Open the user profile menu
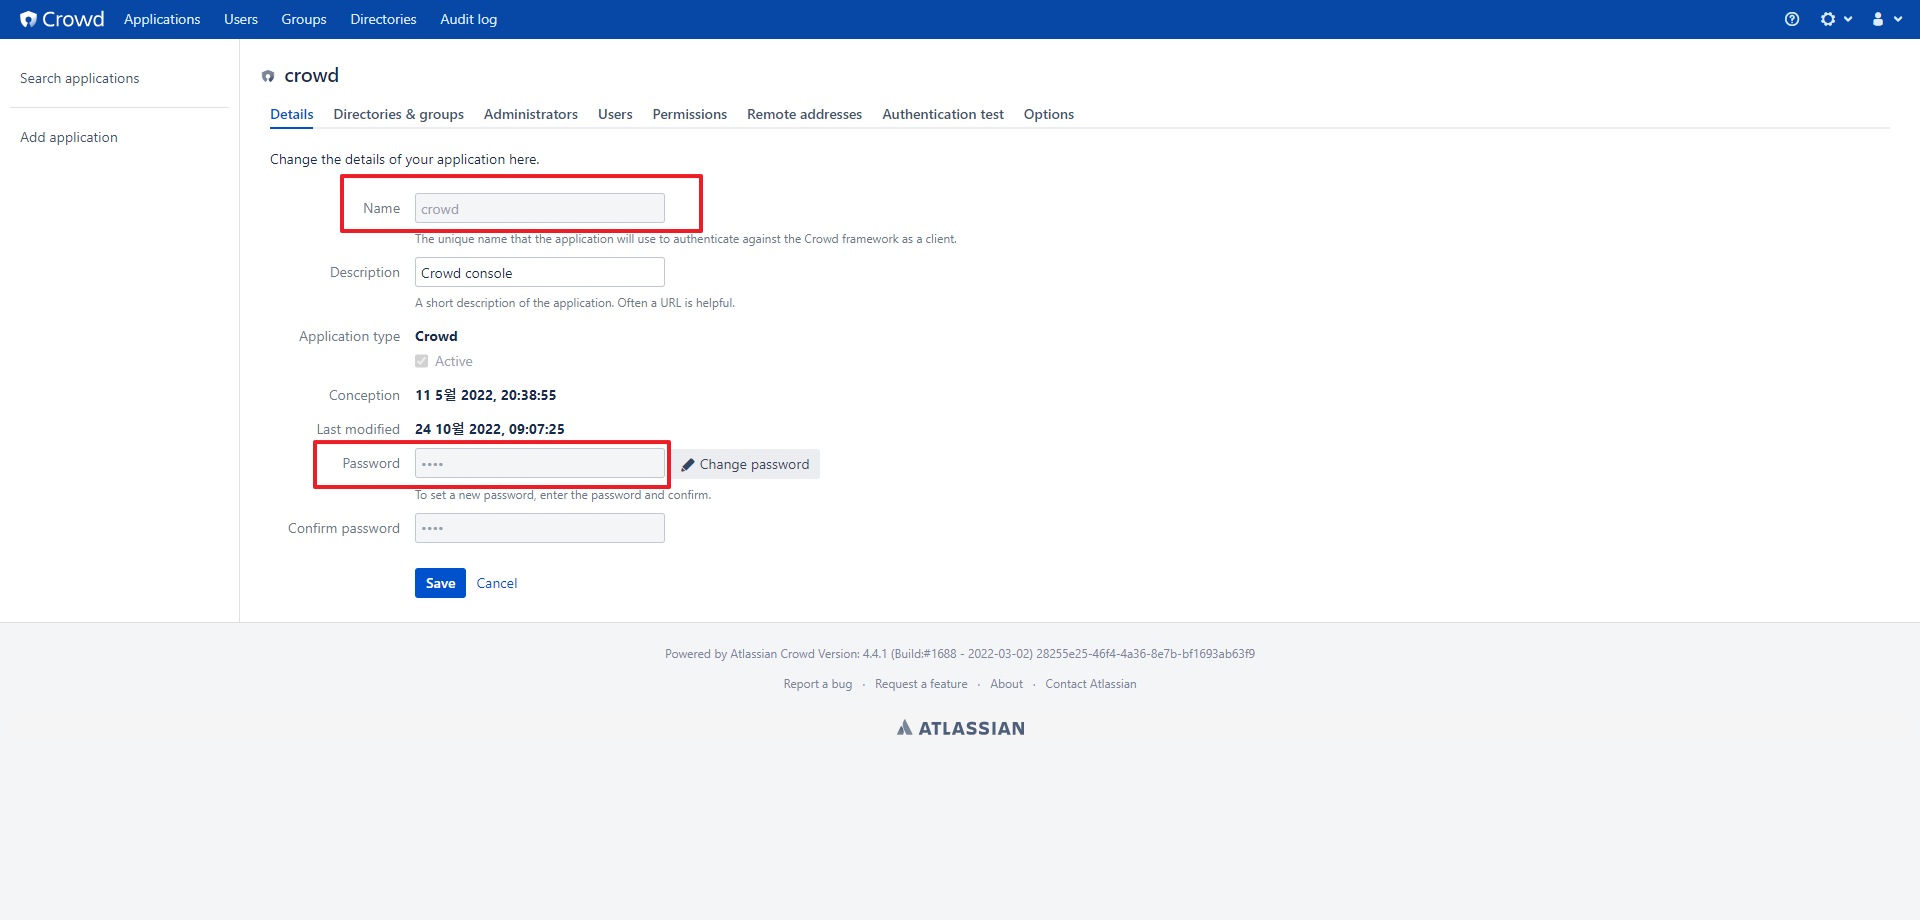Viewport: 1920px width, 920px height. [x=1886, y=19]
